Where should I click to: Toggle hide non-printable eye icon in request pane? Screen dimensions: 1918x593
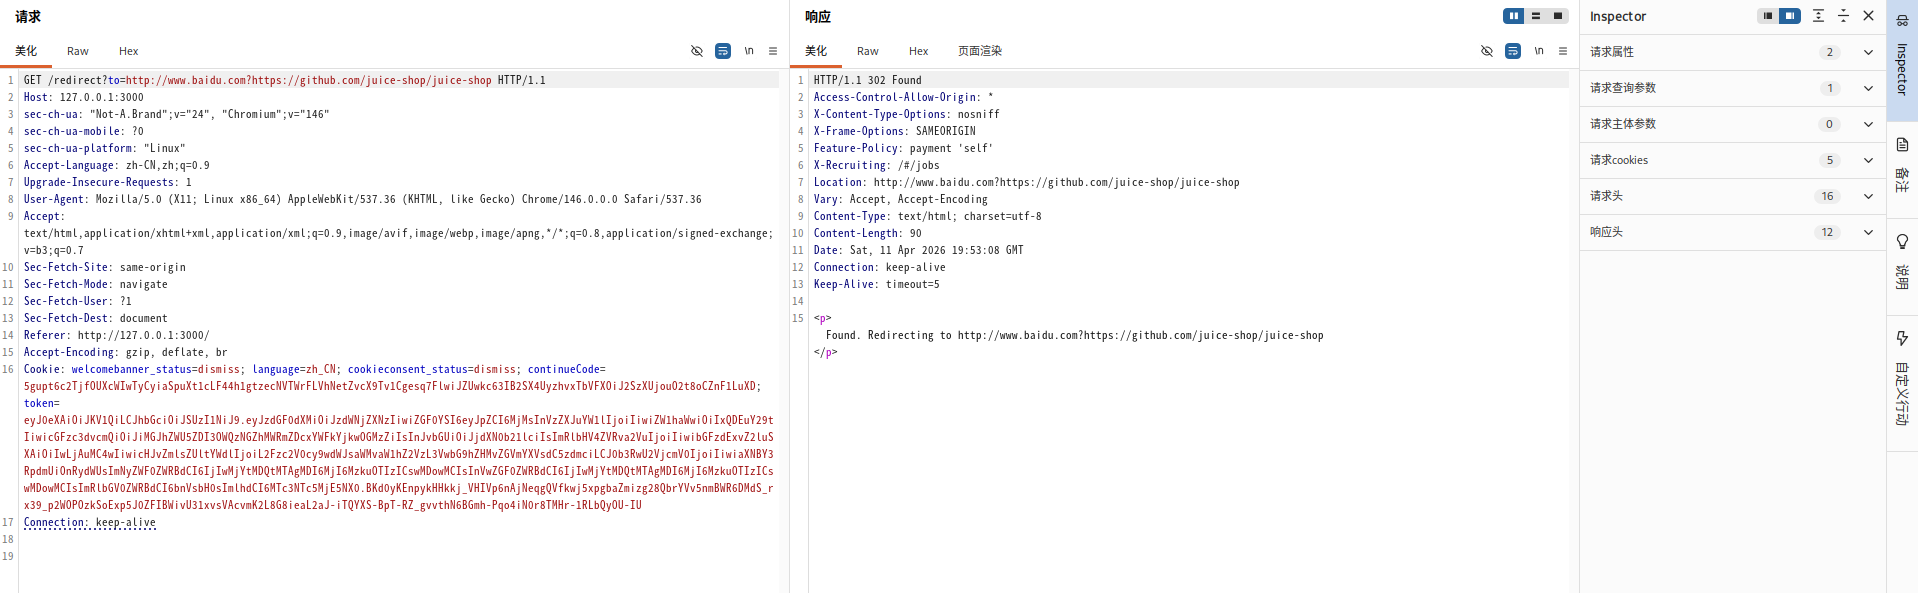coord(697,51)
